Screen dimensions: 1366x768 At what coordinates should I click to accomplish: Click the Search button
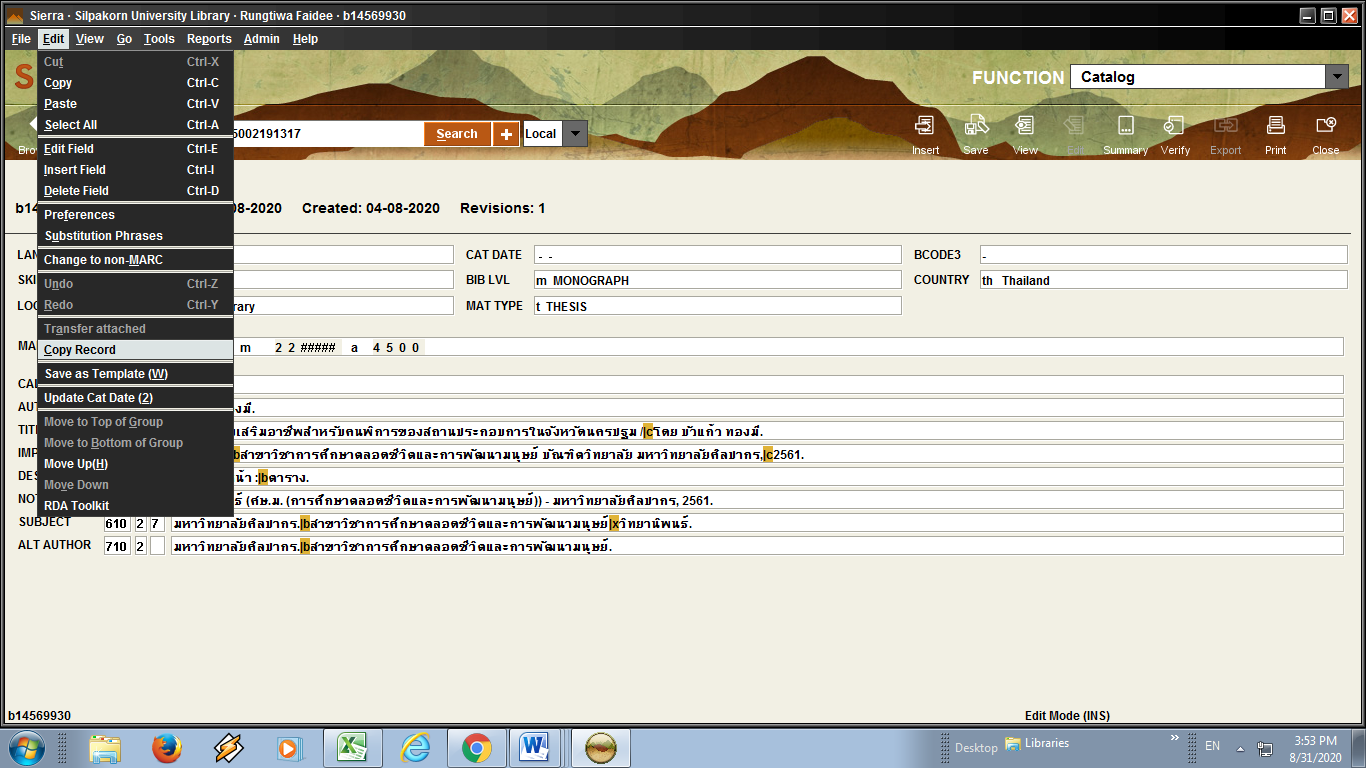457,134
